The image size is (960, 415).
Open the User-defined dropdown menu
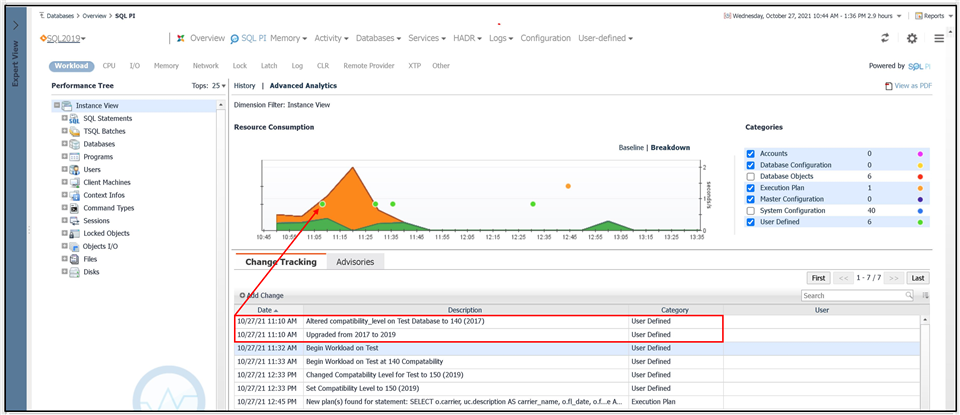click(605, 38)
